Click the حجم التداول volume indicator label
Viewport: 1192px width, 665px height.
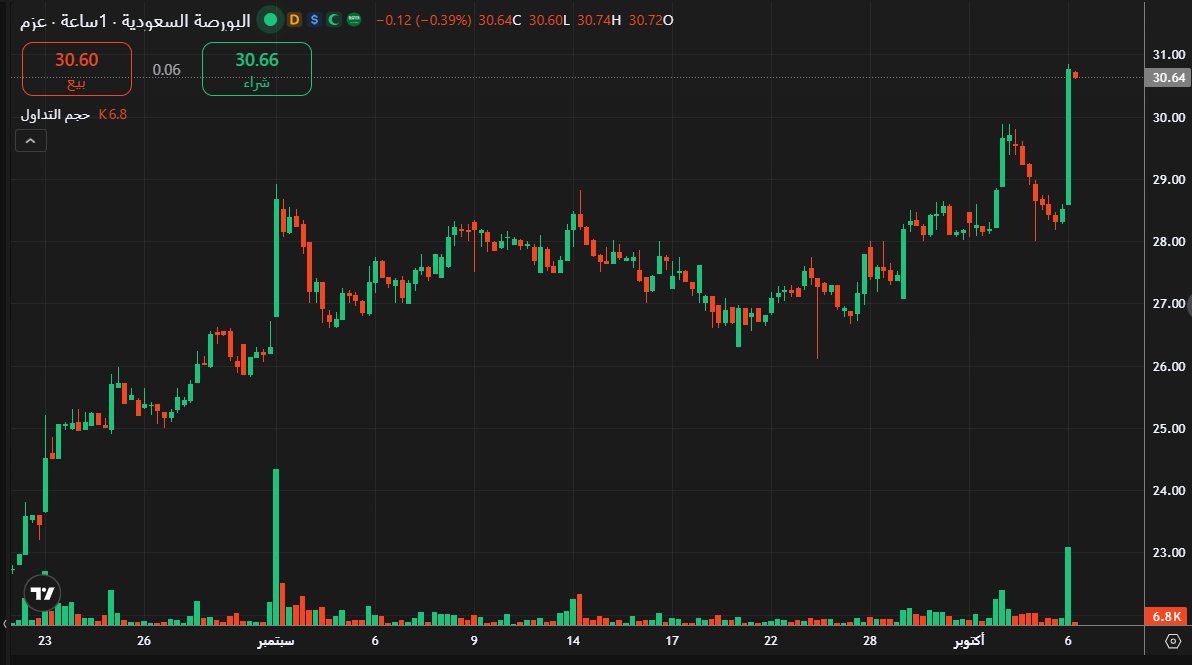55,115
